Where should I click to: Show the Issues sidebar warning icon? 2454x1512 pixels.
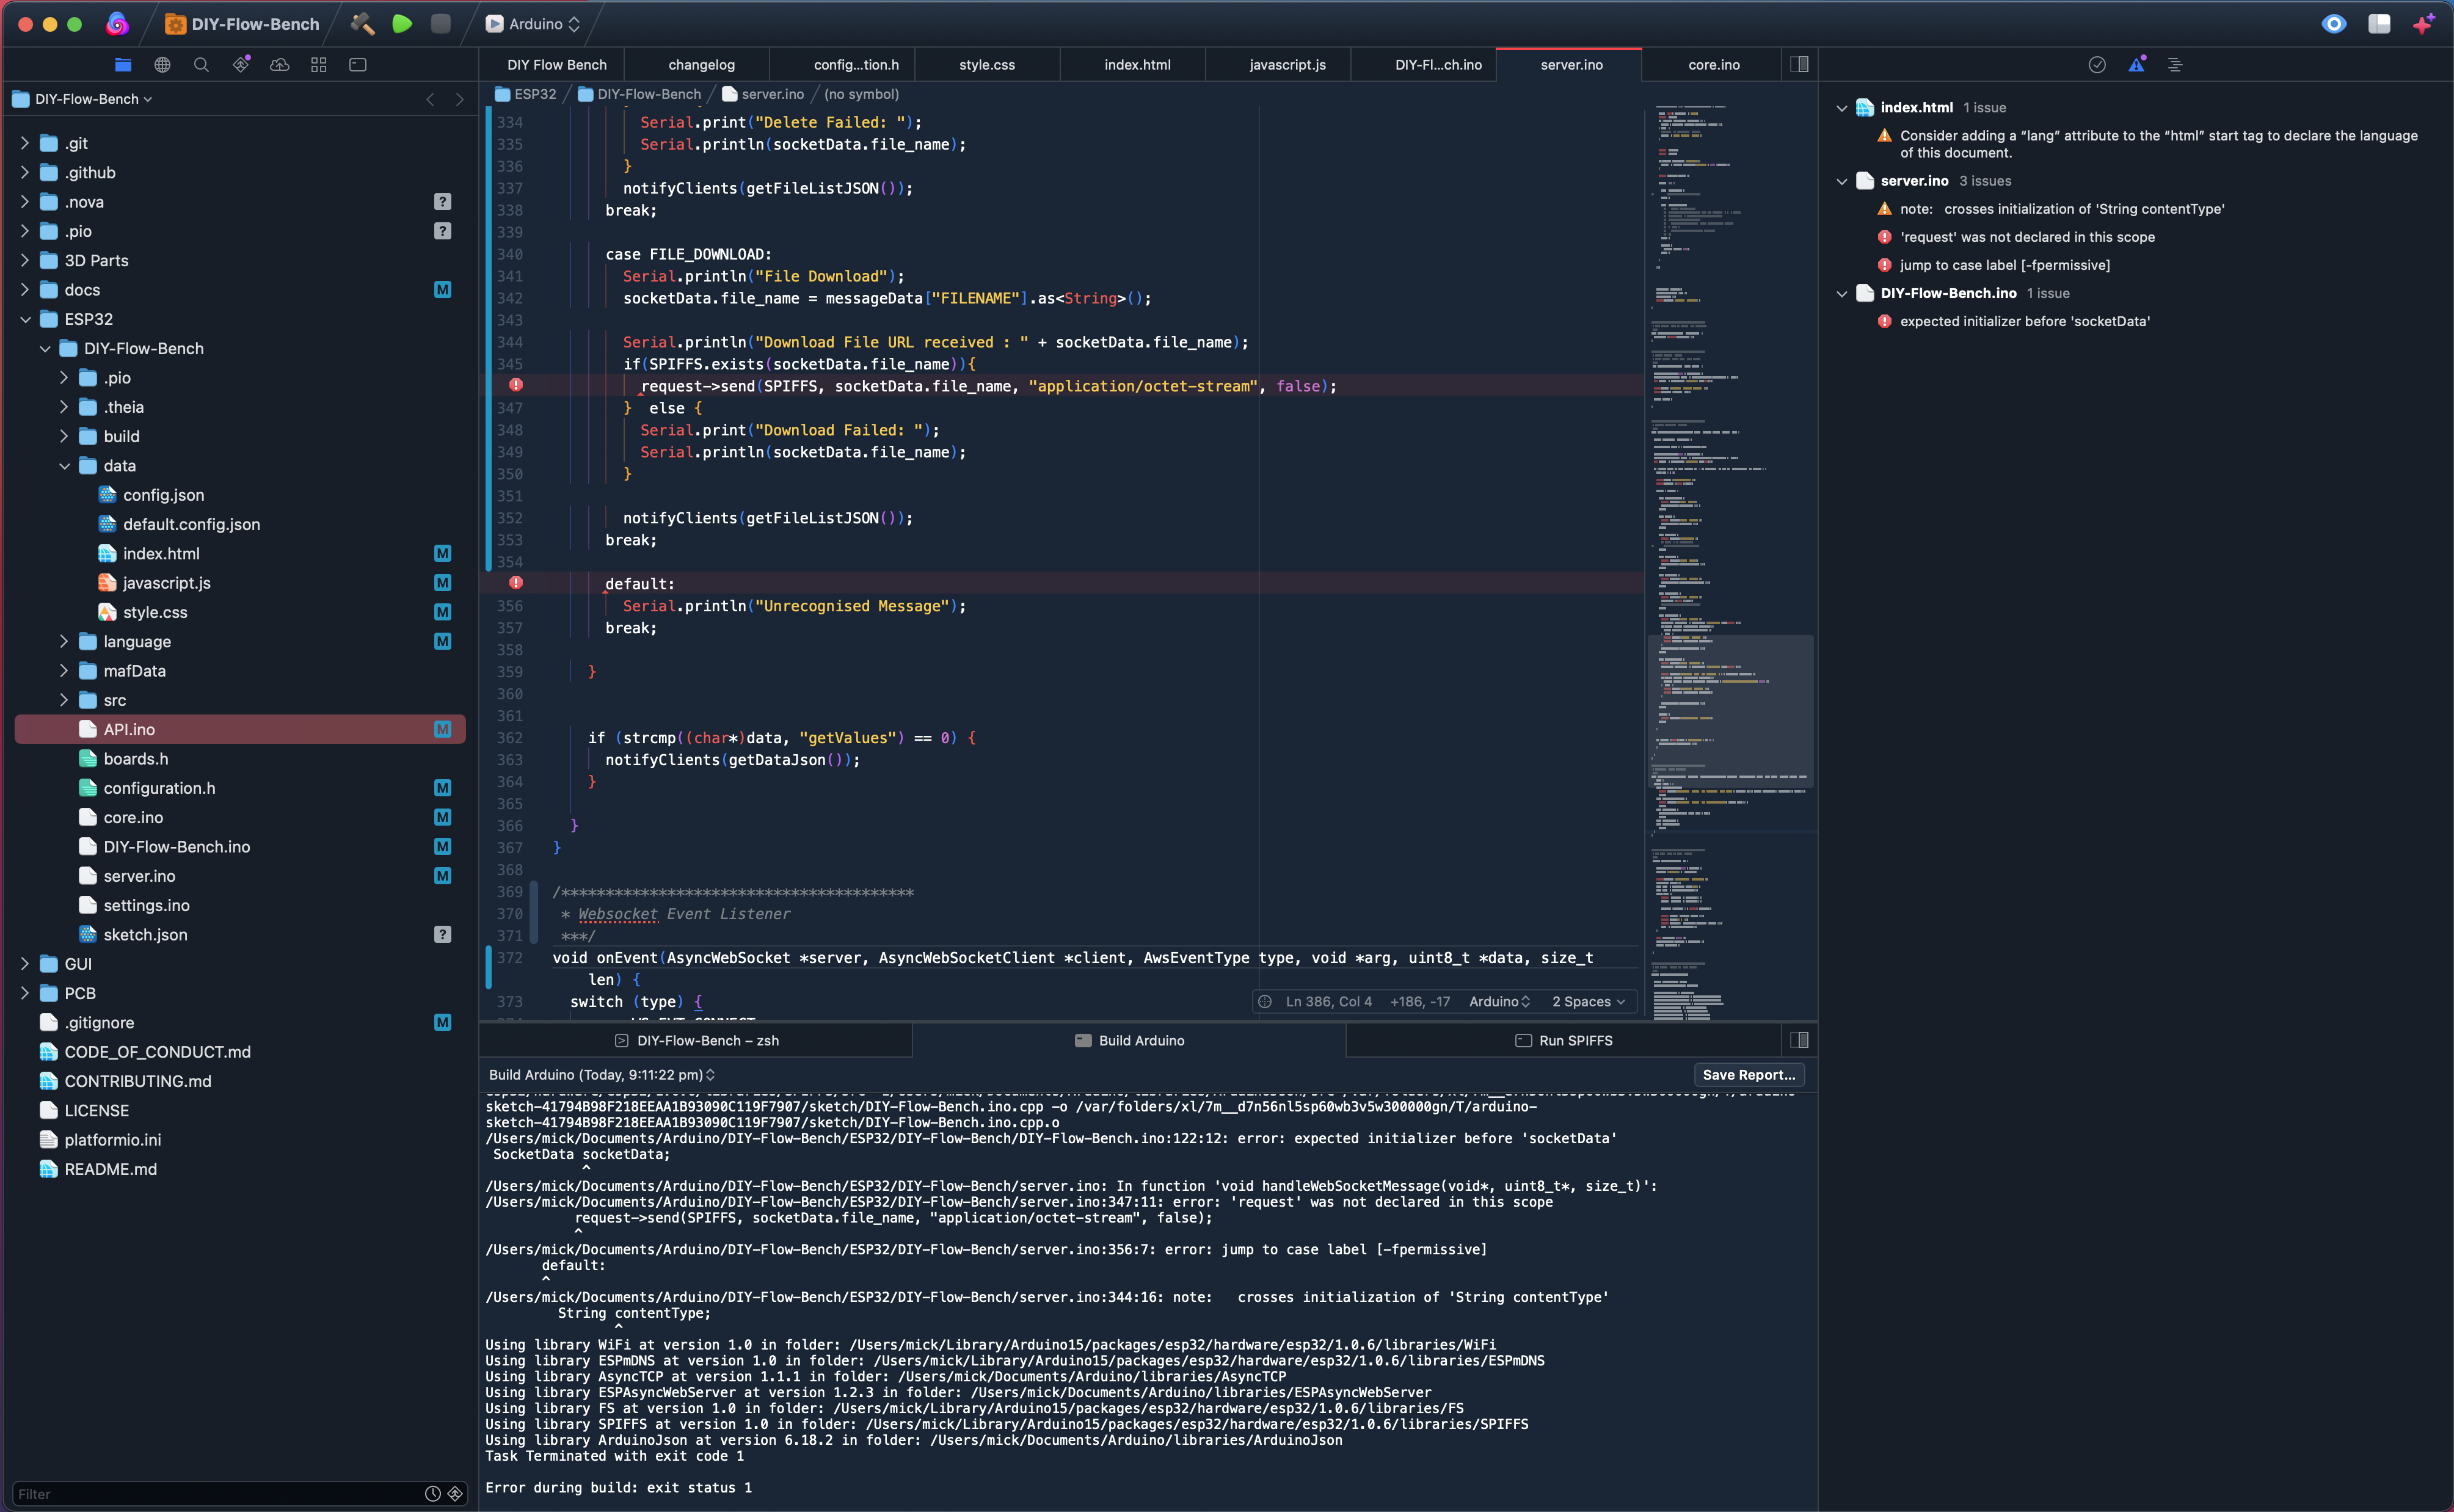2136,65
